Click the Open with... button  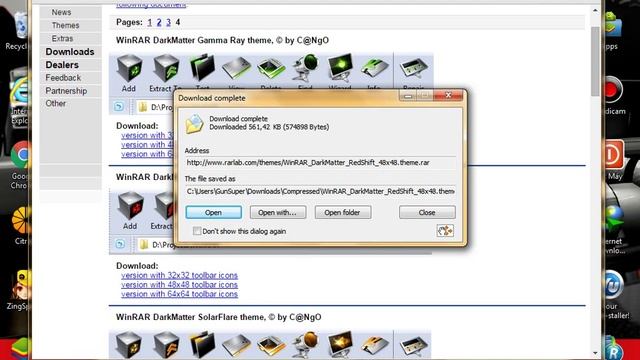click(278, 212)
